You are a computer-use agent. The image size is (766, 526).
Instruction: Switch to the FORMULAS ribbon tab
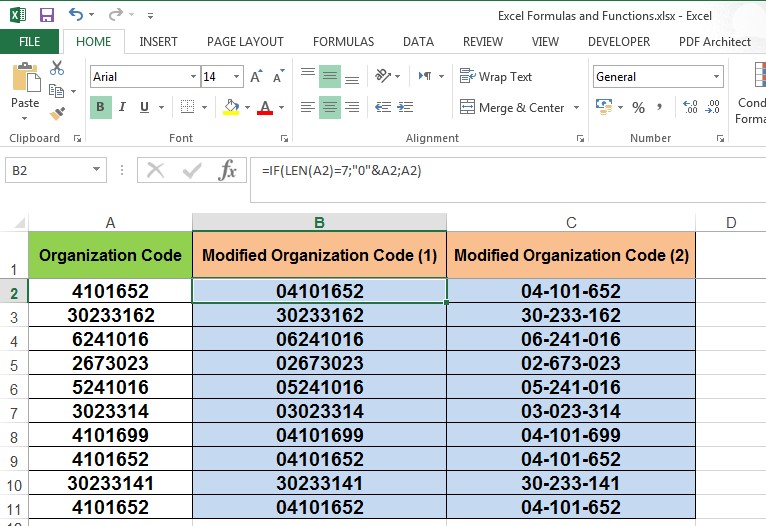coord(343,42)
